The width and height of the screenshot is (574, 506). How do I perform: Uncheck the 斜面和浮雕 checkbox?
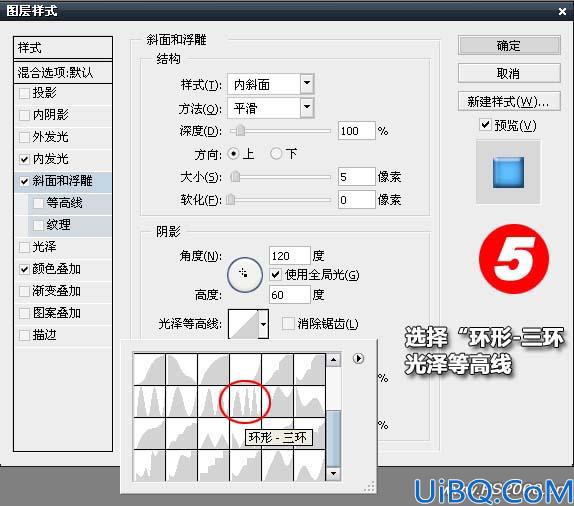click(x=24, y=181)
